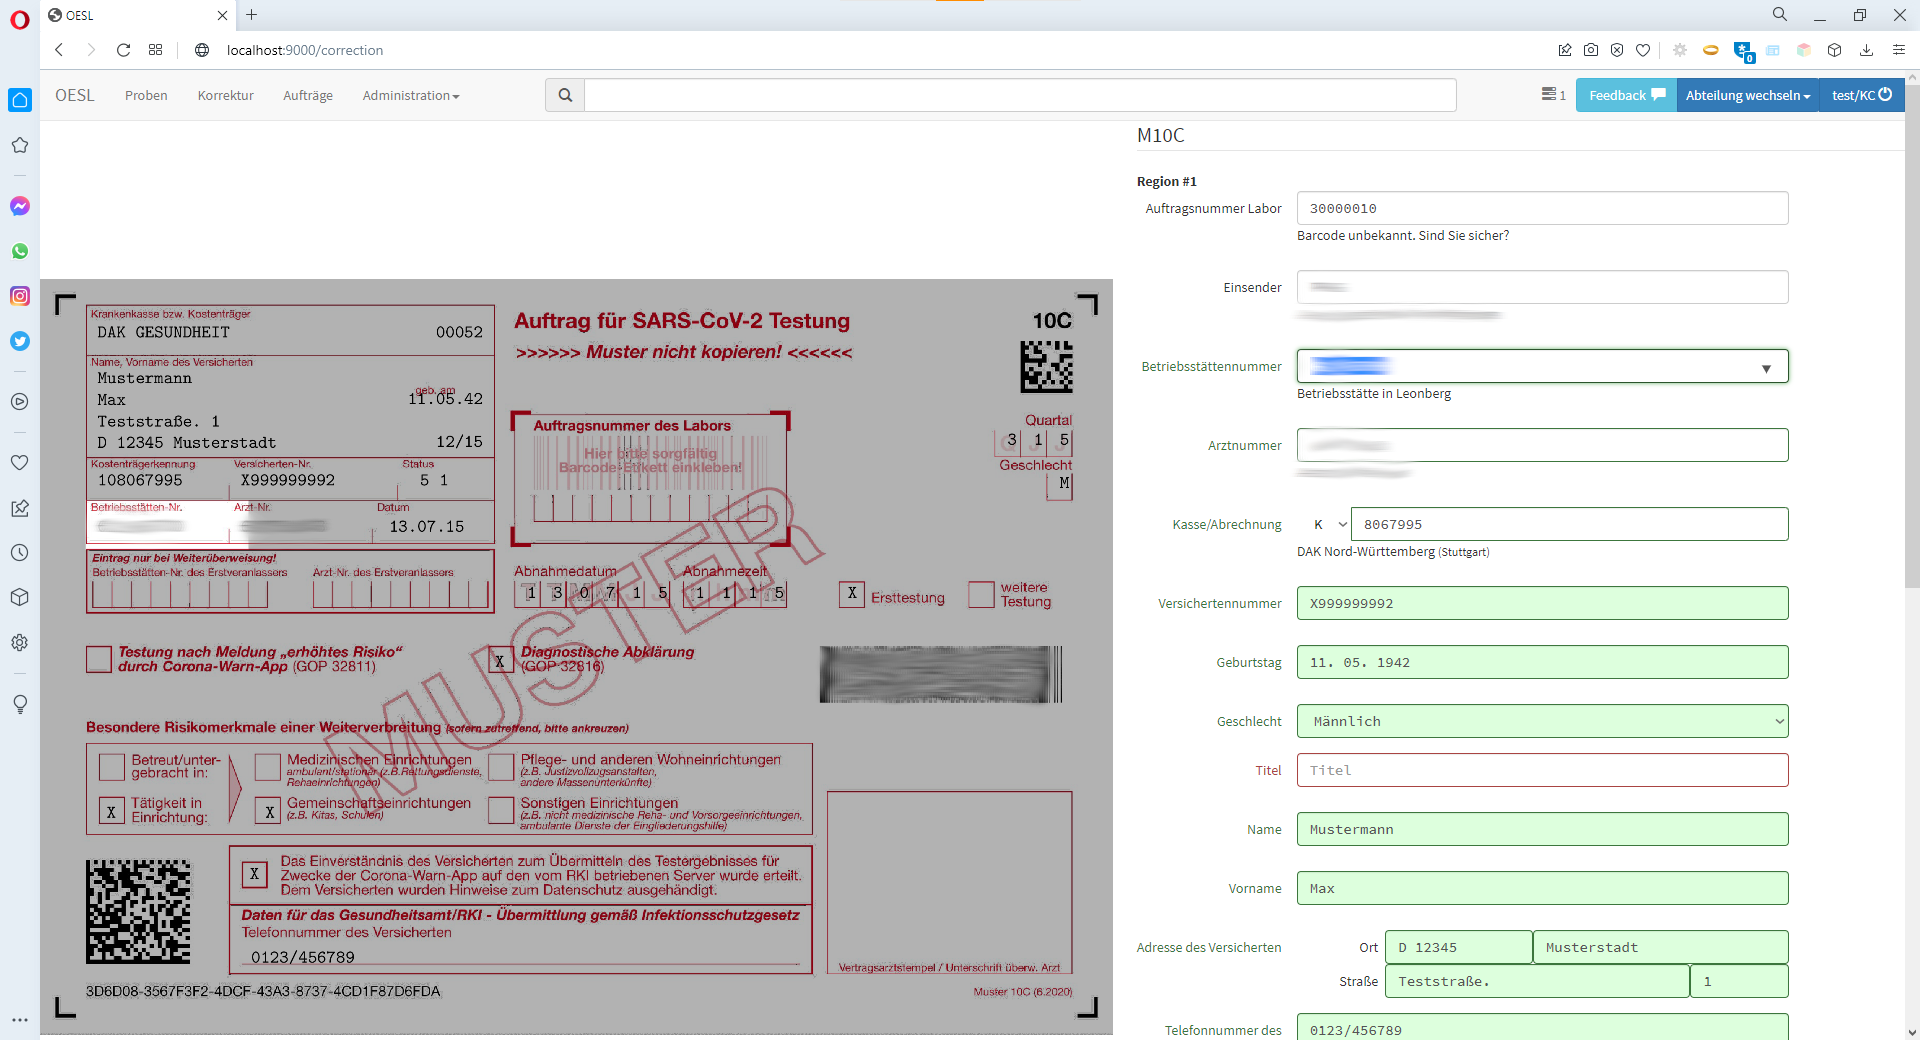Click the Feedback button
The height and width of the screenshot is (1040, 1920).
1626,95
